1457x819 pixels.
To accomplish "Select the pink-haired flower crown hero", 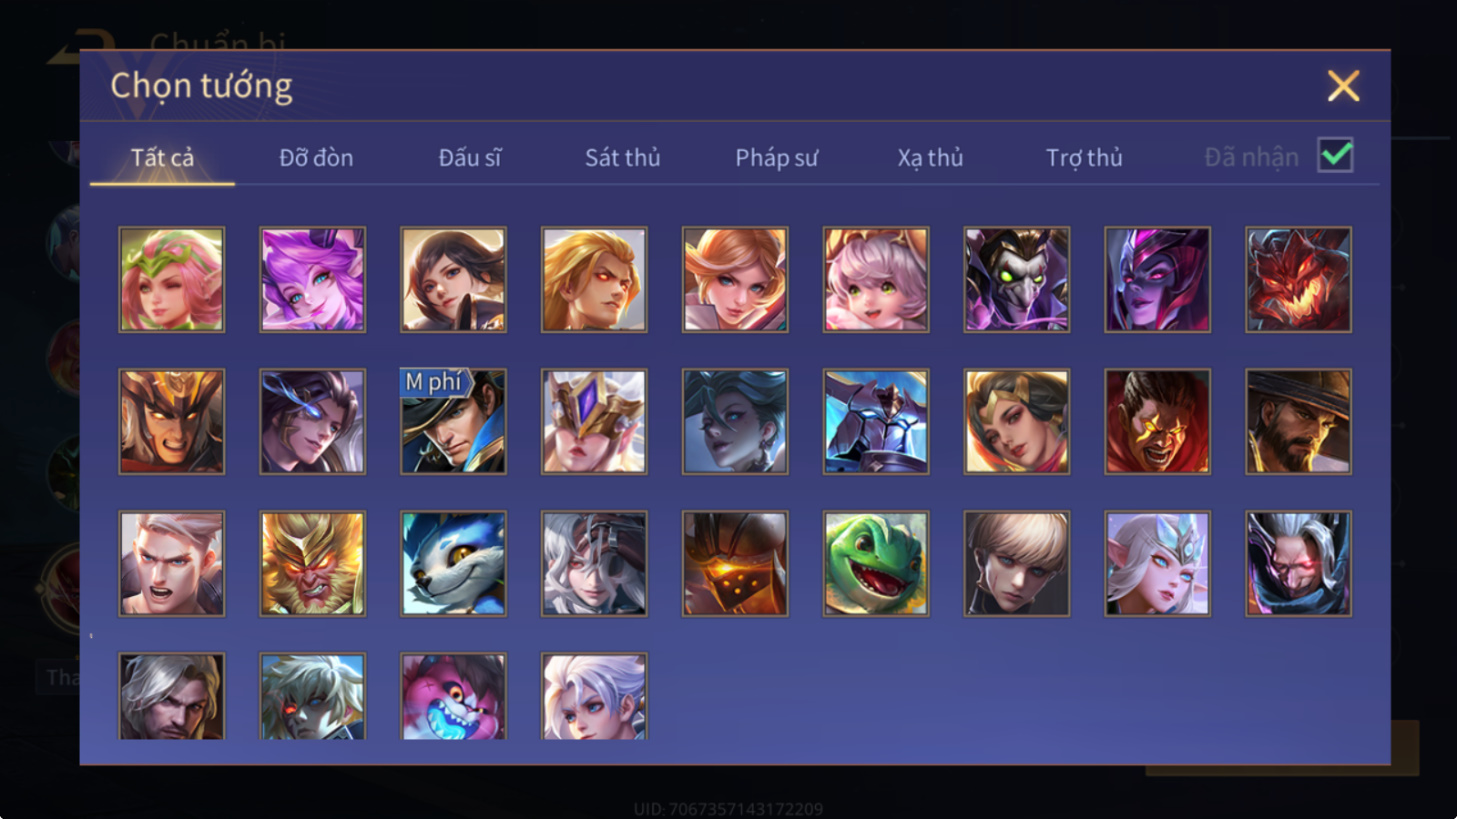I will click(x=171, y=279).
